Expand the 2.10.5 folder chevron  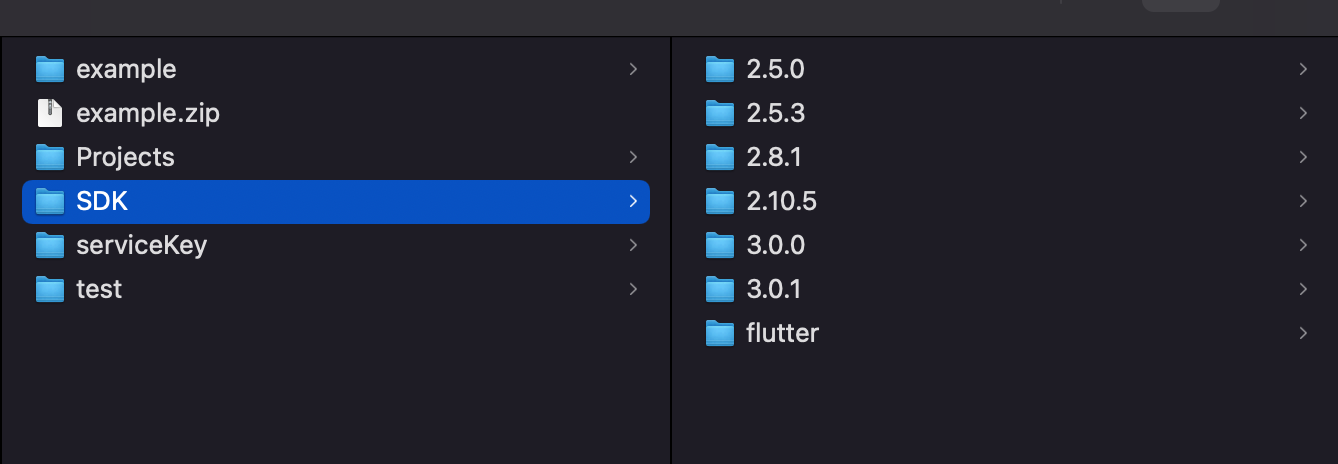tap(1302, 201)
